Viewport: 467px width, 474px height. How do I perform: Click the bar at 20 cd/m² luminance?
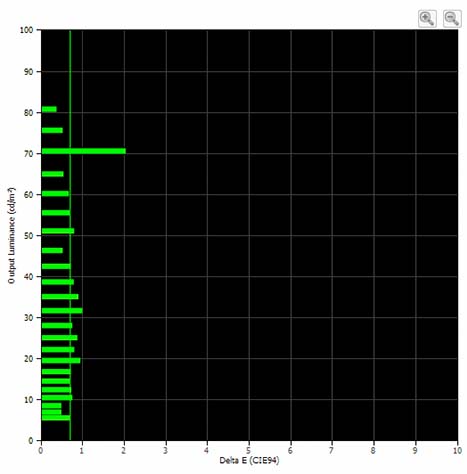point(61,361)
